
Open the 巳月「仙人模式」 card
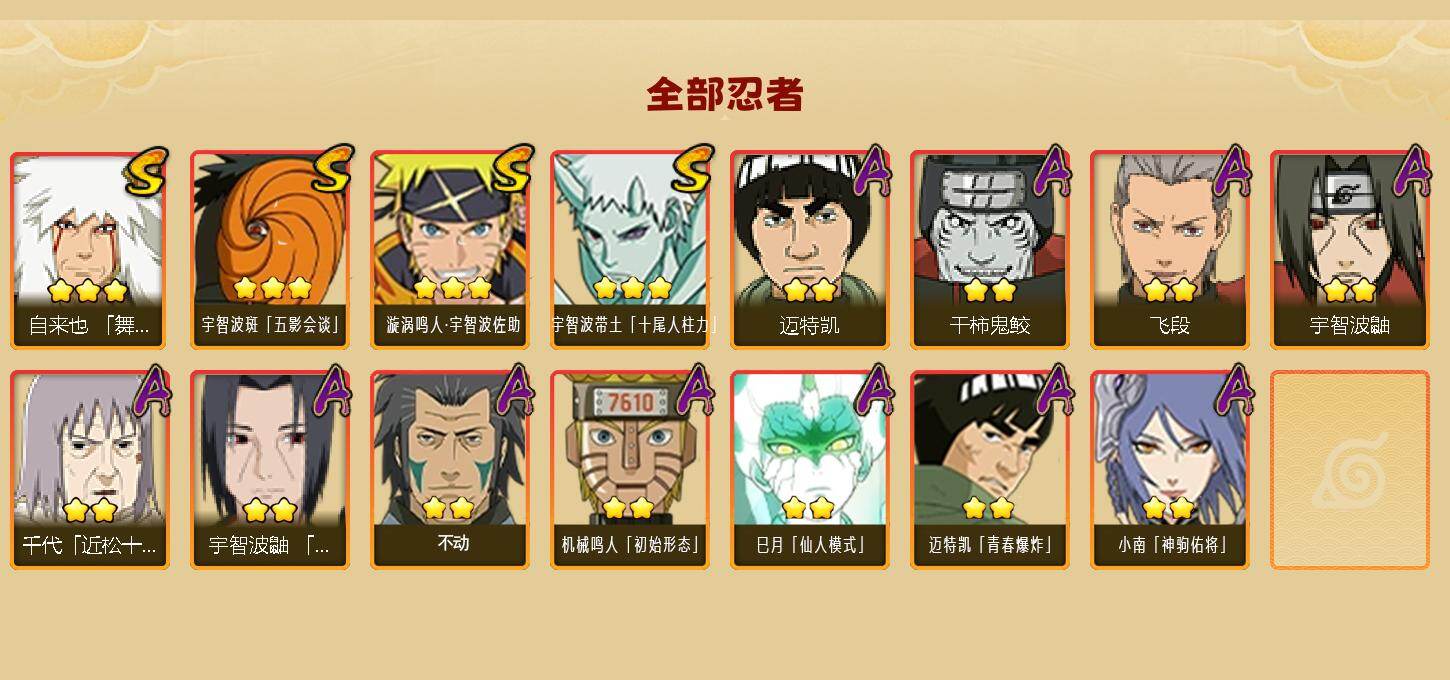click(x=810, y=470)
